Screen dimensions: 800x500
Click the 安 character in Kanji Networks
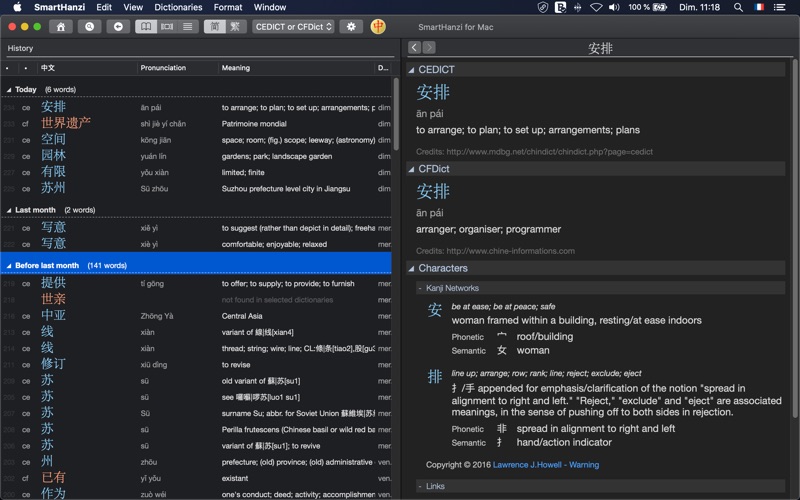(434, 310)
